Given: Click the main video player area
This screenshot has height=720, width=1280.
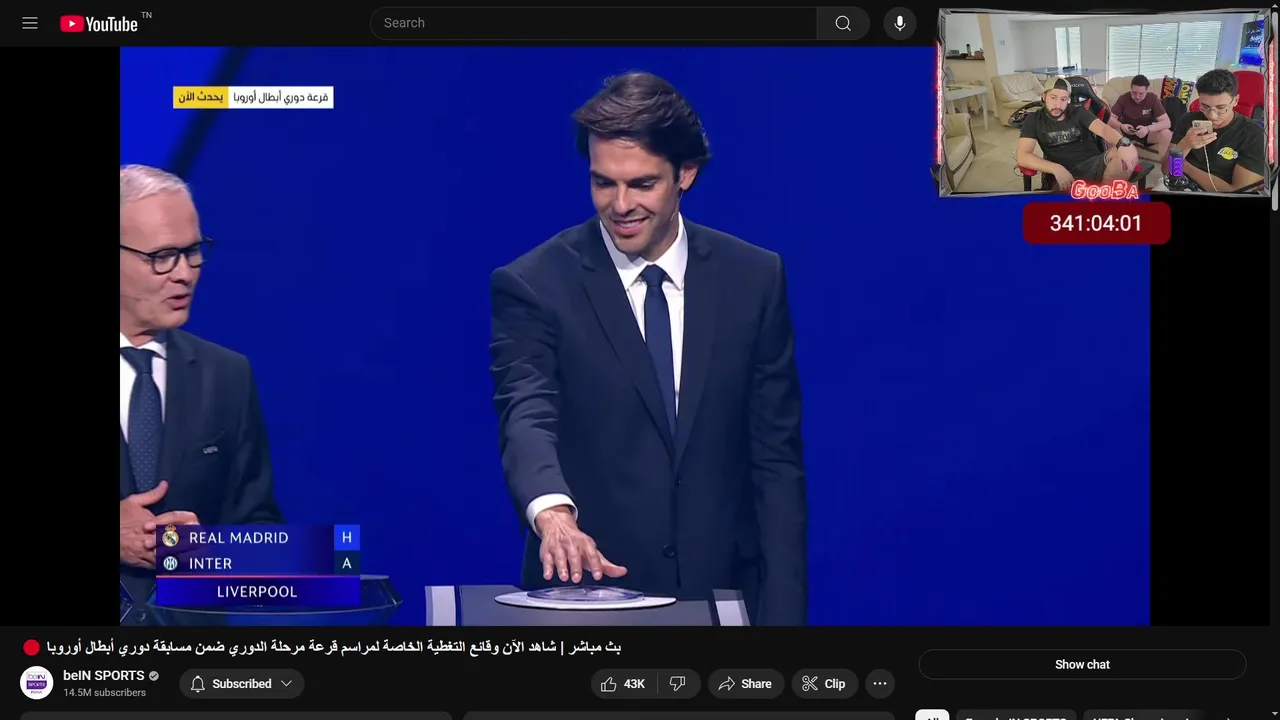Looking at the screenshot, I should [x=635, y=336].
